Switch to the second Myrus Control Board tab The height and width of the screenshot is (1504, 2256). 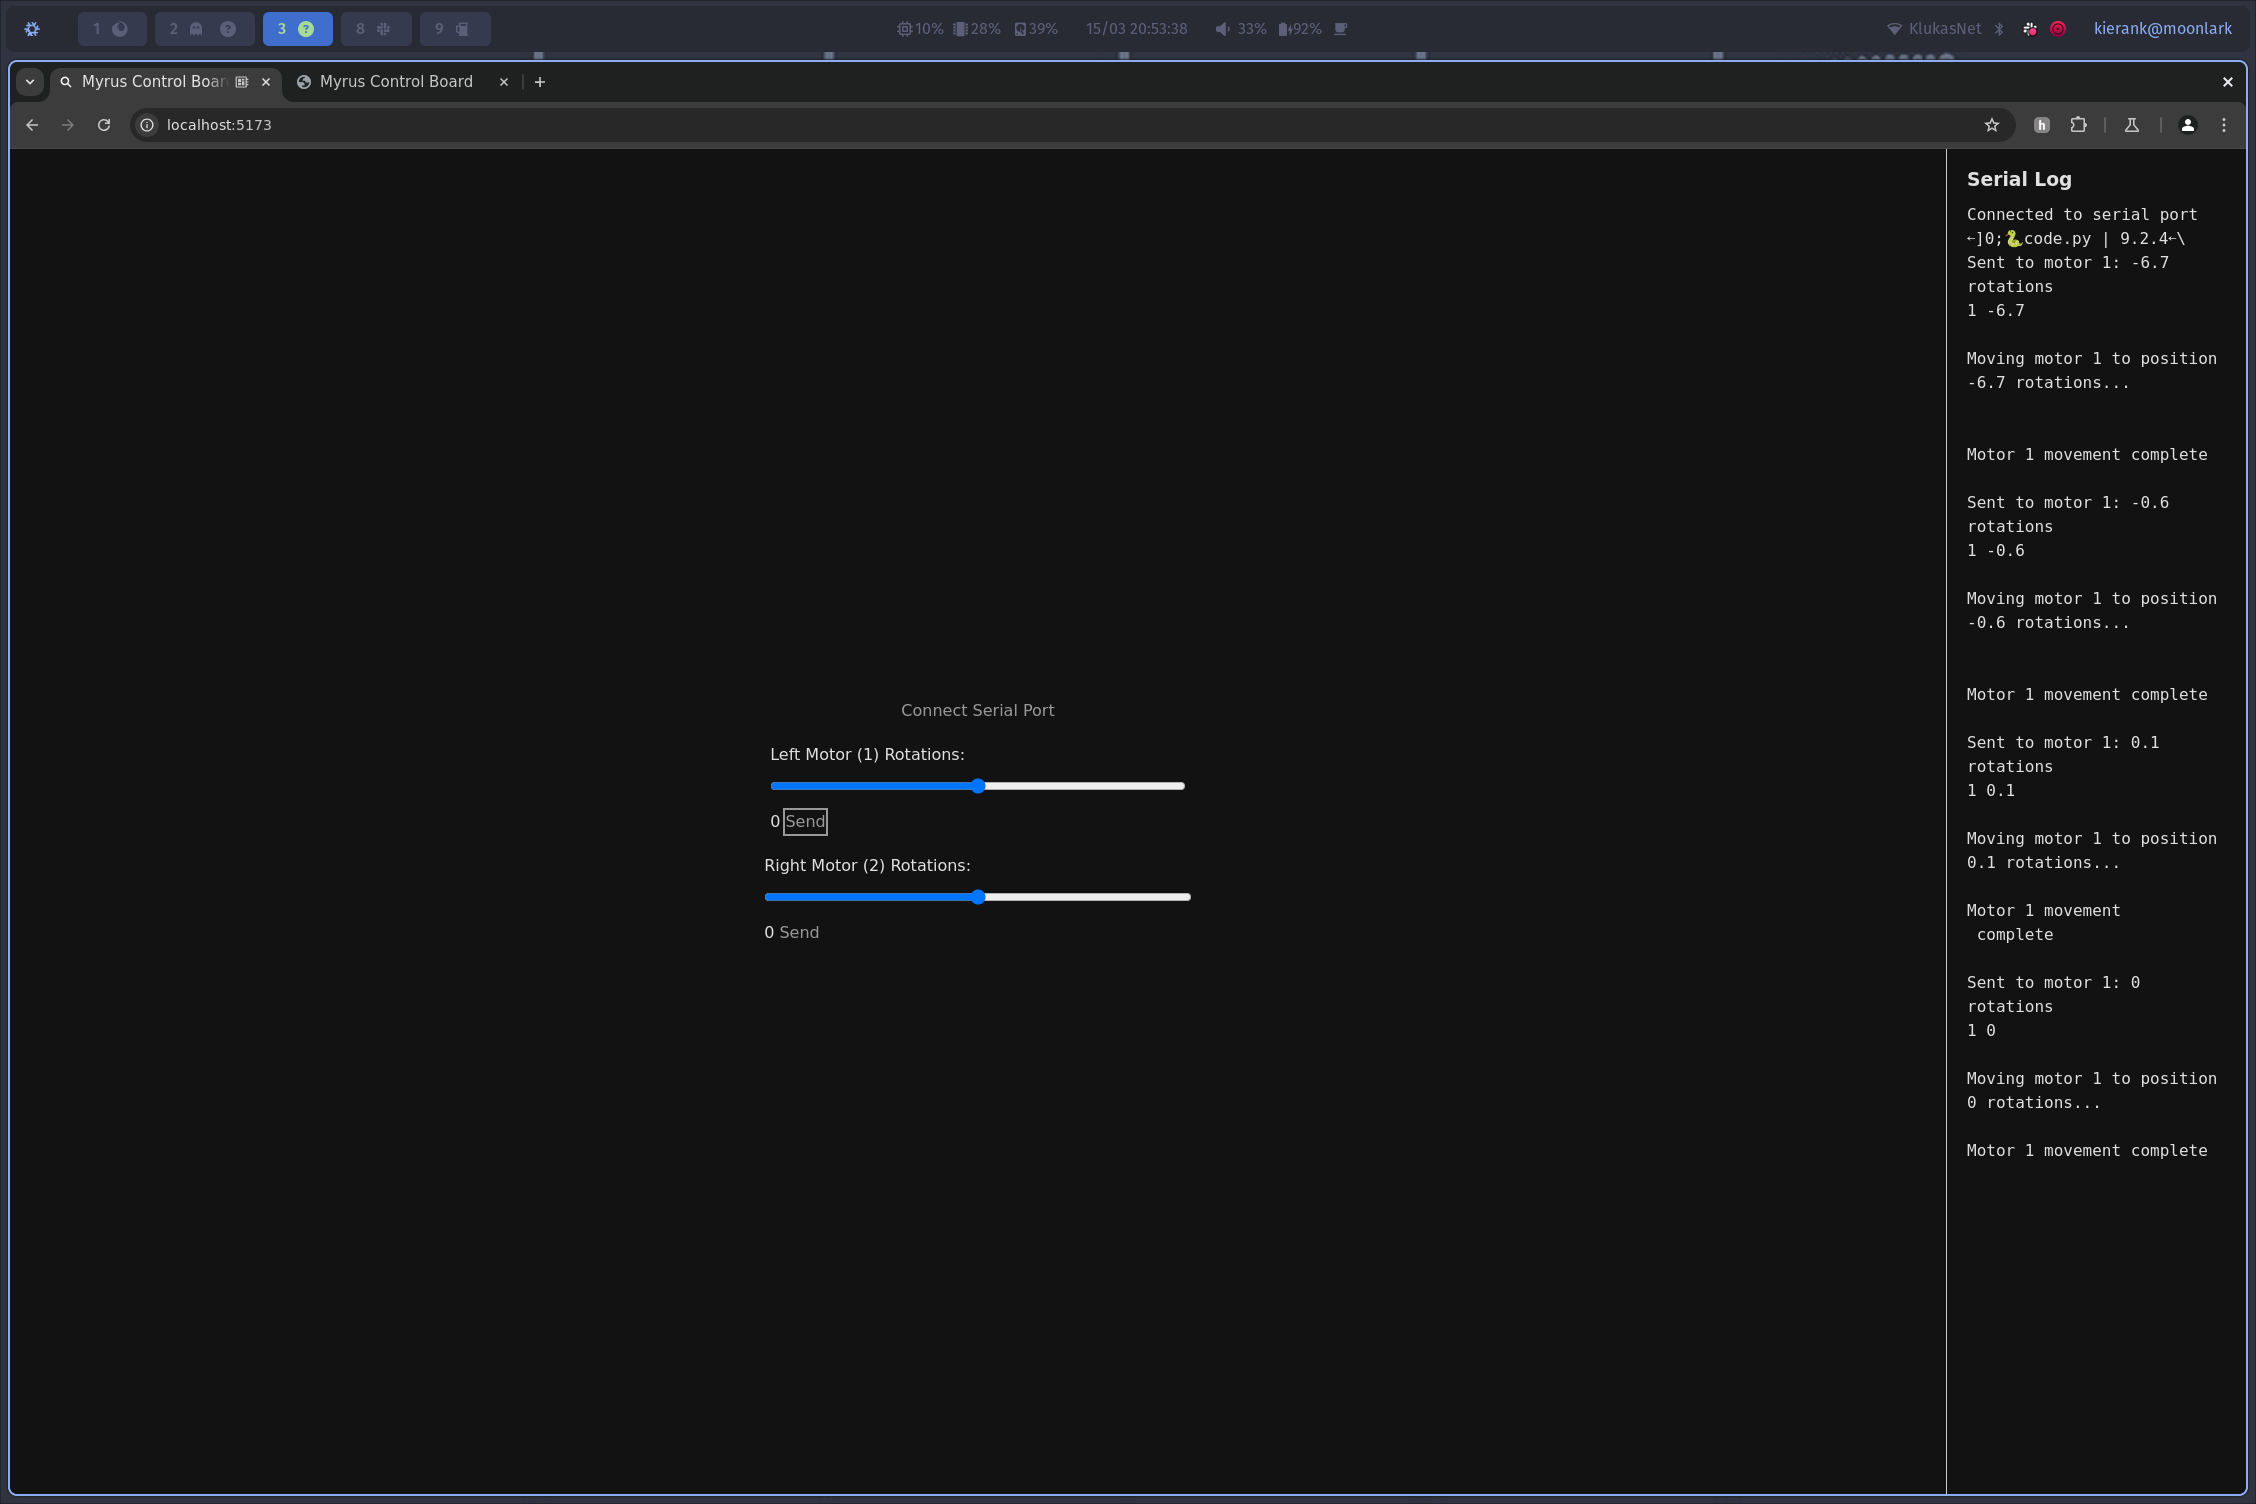coord(395,82)
